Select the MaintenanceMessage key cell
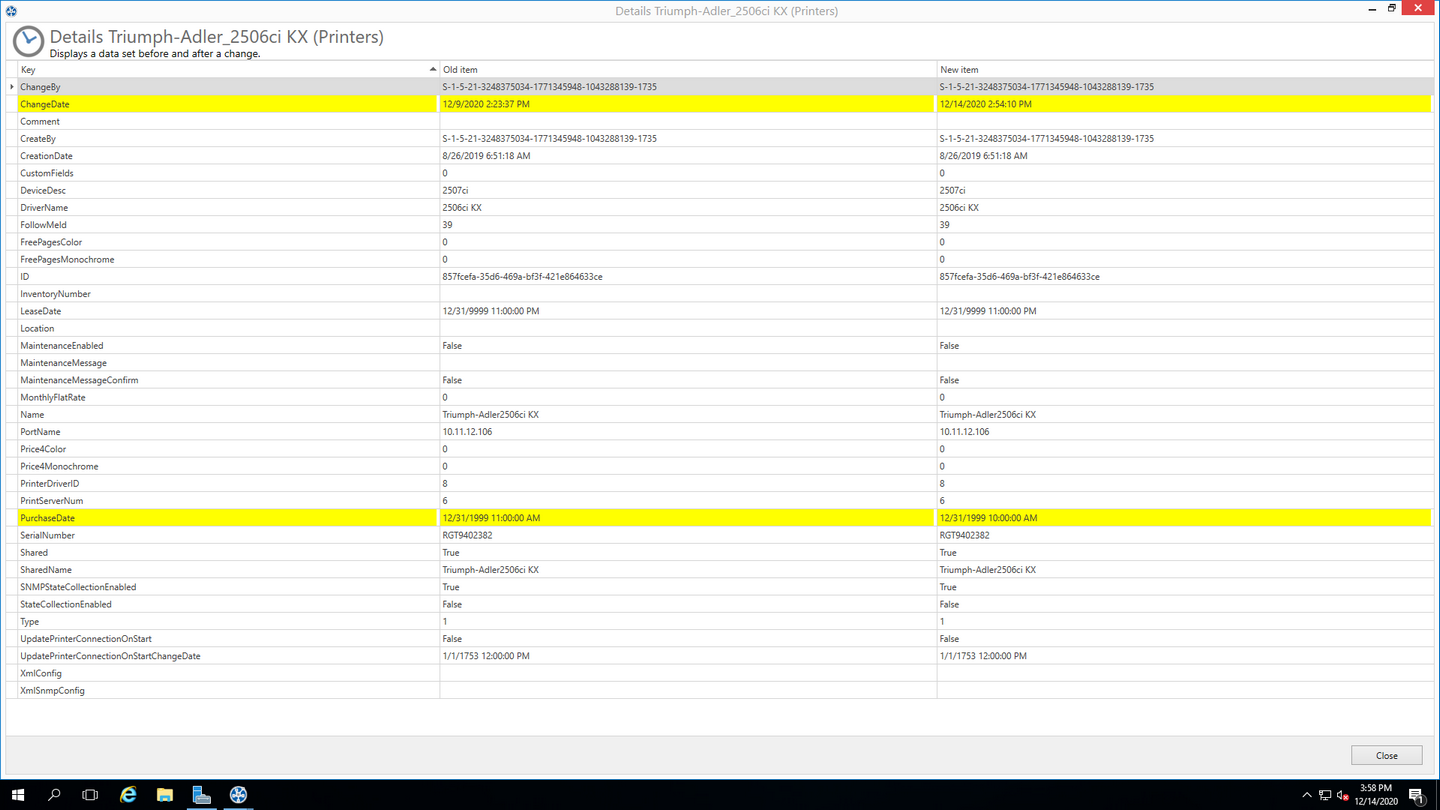The image size is (1440, 810). click(228, 363)
